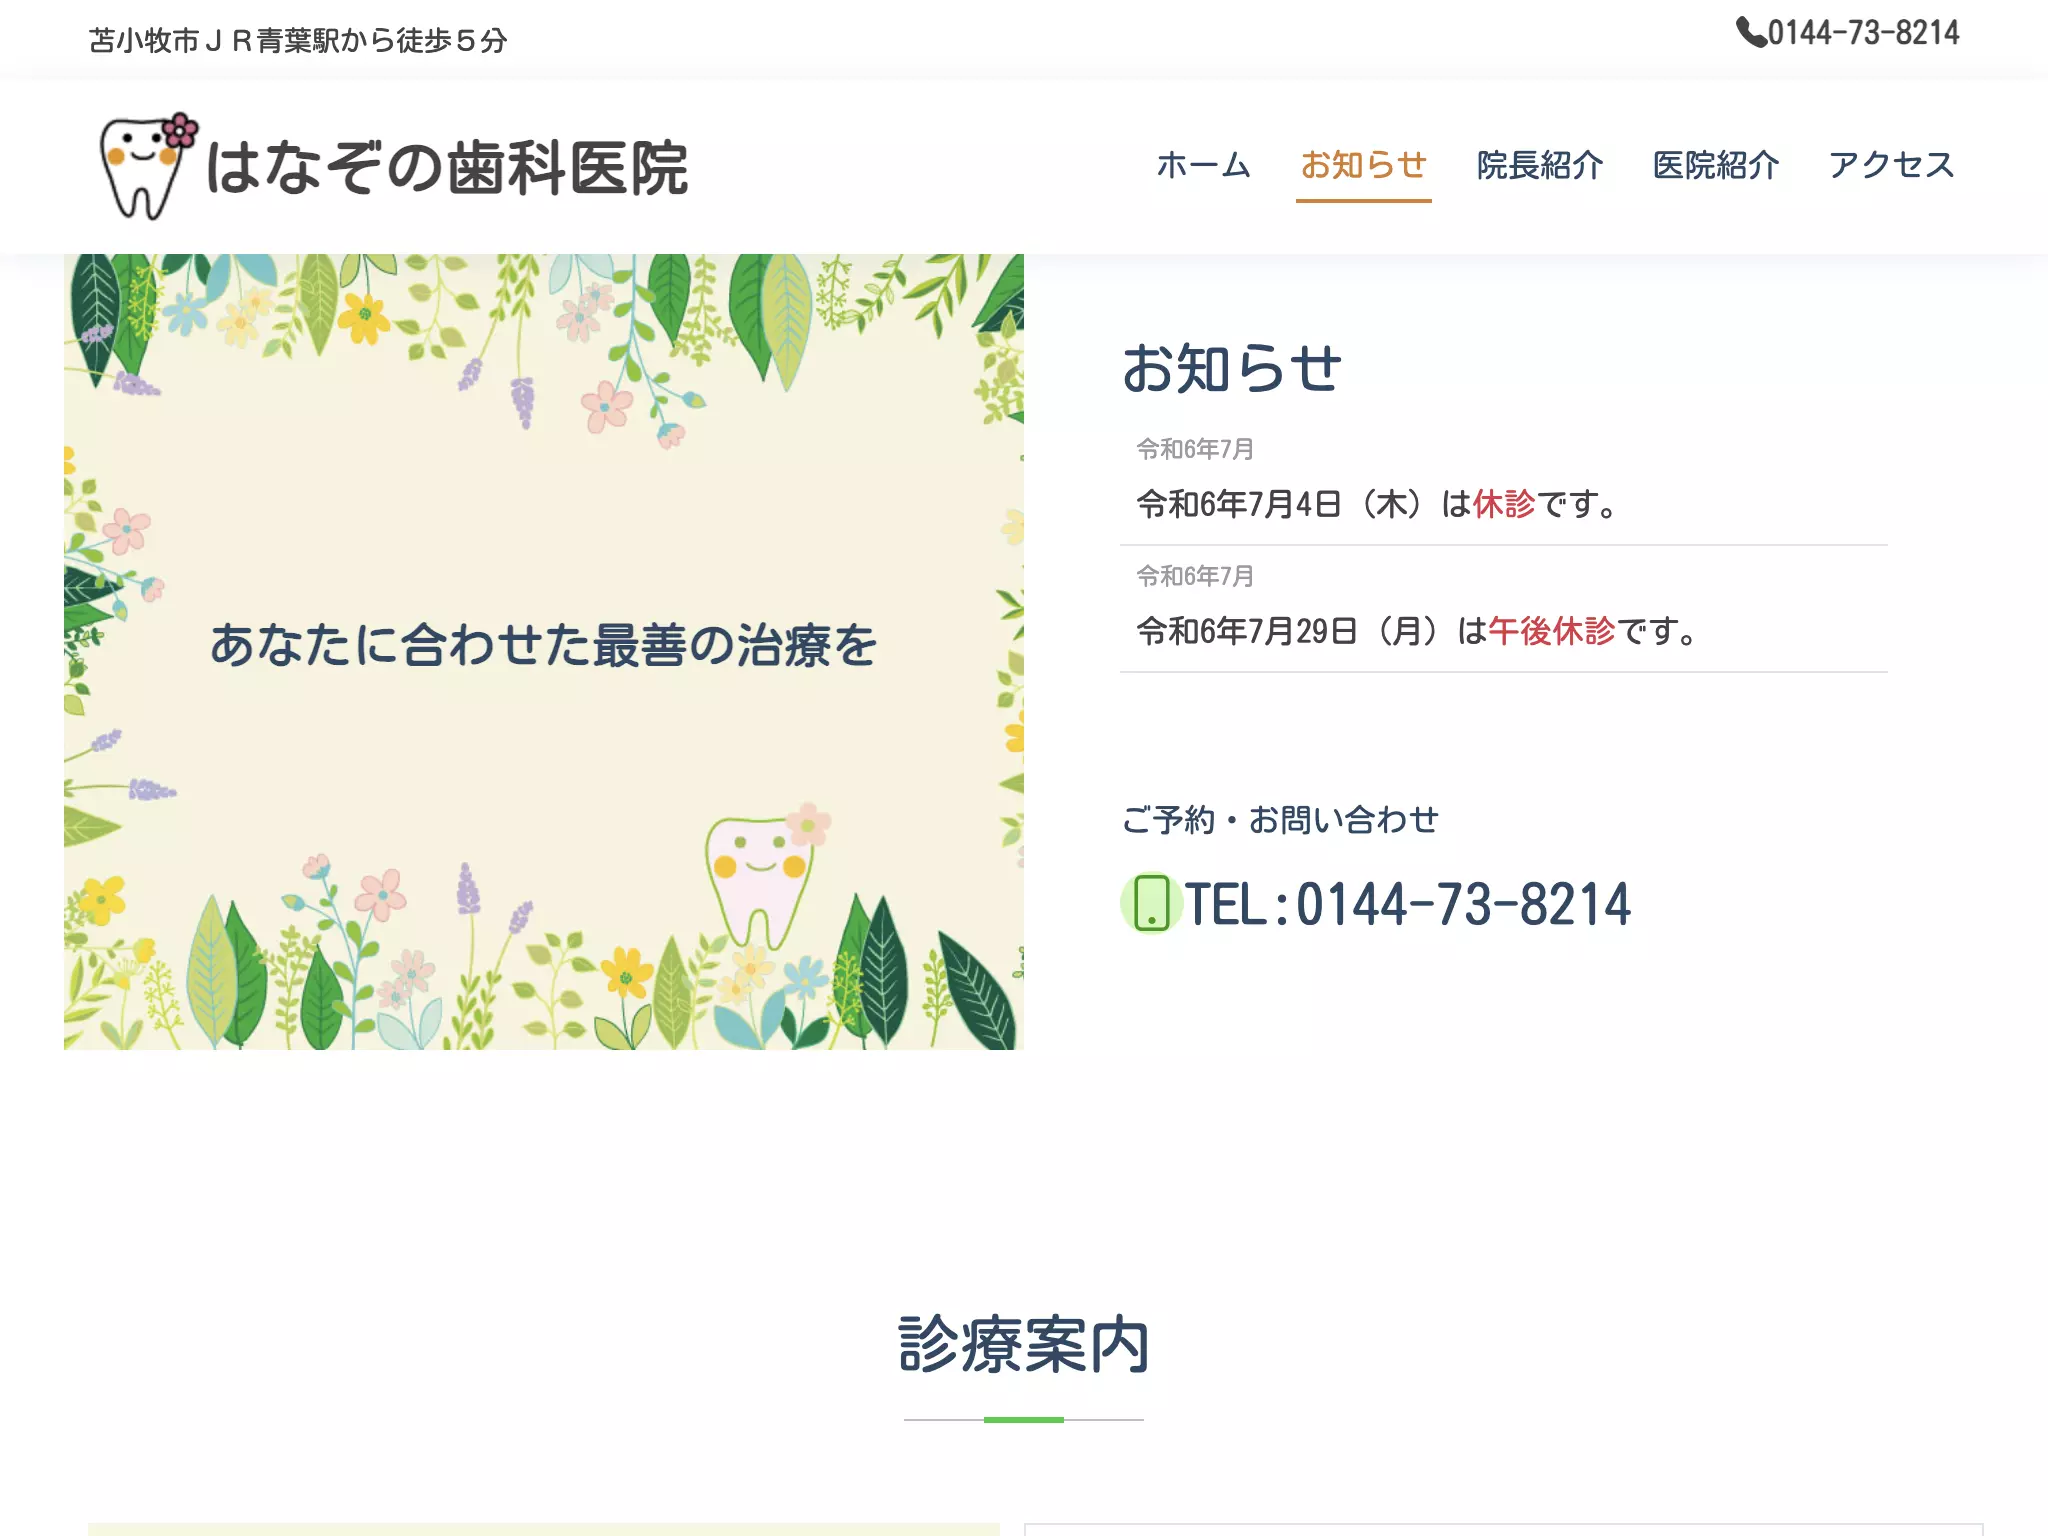The image size is (2048, 1536).
Task: Go to 医院紹介 in navigation
Action: click(x=1716, y=165)
